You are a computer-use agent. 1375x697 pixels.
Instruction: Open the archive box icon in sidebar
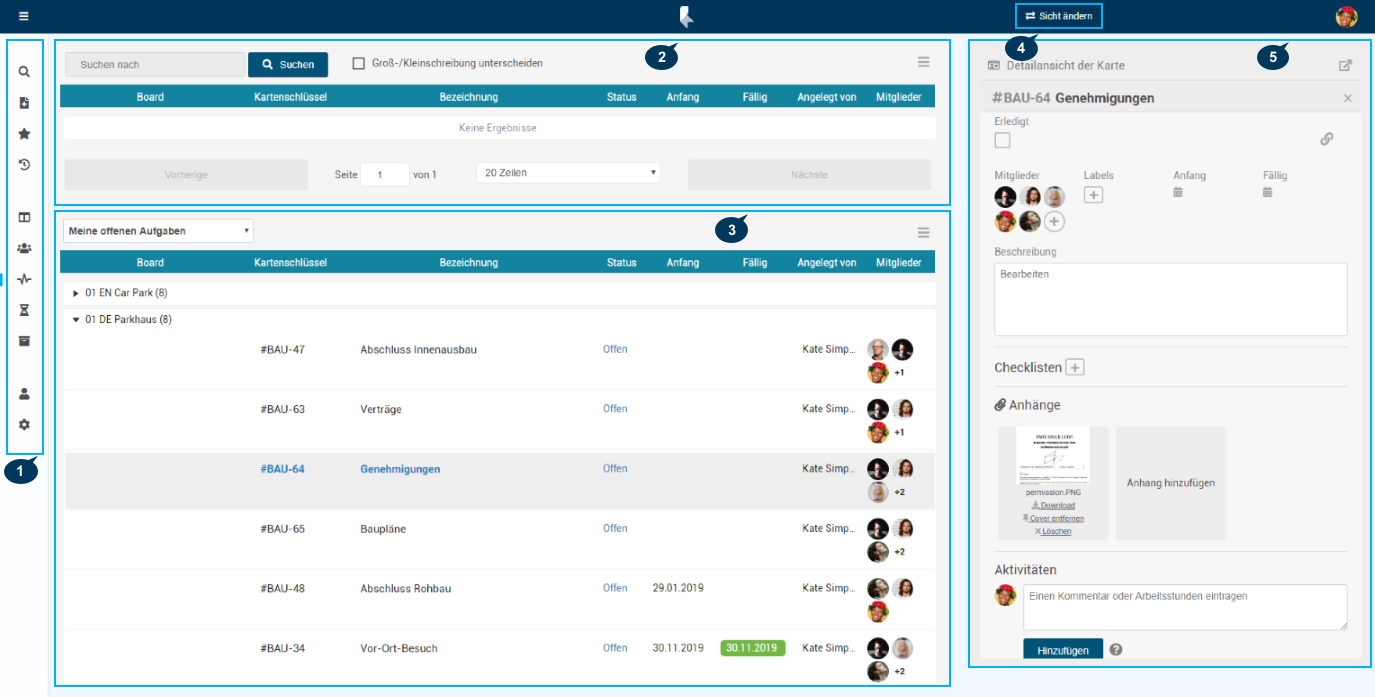[x=24, y=341]
